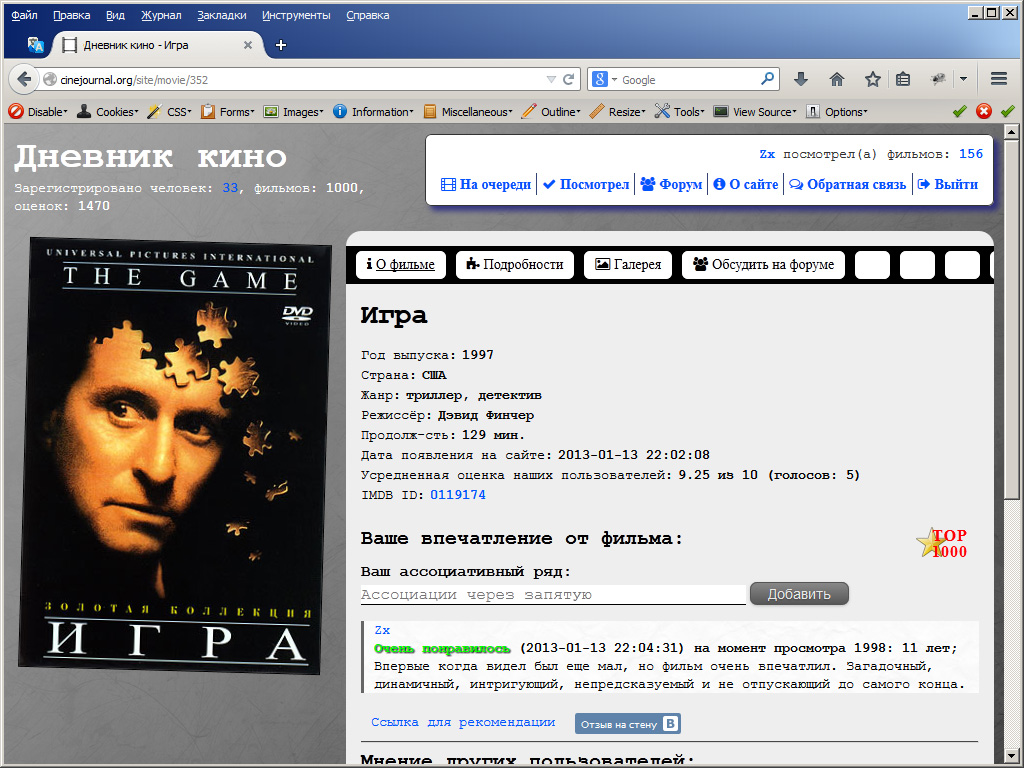Open the Firefox downloads arrow icon

(x=801, y=79)
